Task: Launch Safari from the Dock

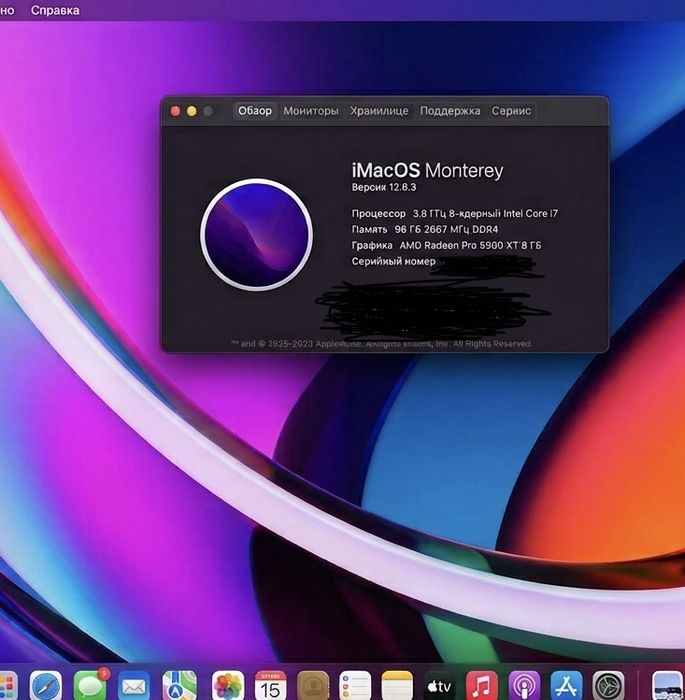Action: point(46,686)
